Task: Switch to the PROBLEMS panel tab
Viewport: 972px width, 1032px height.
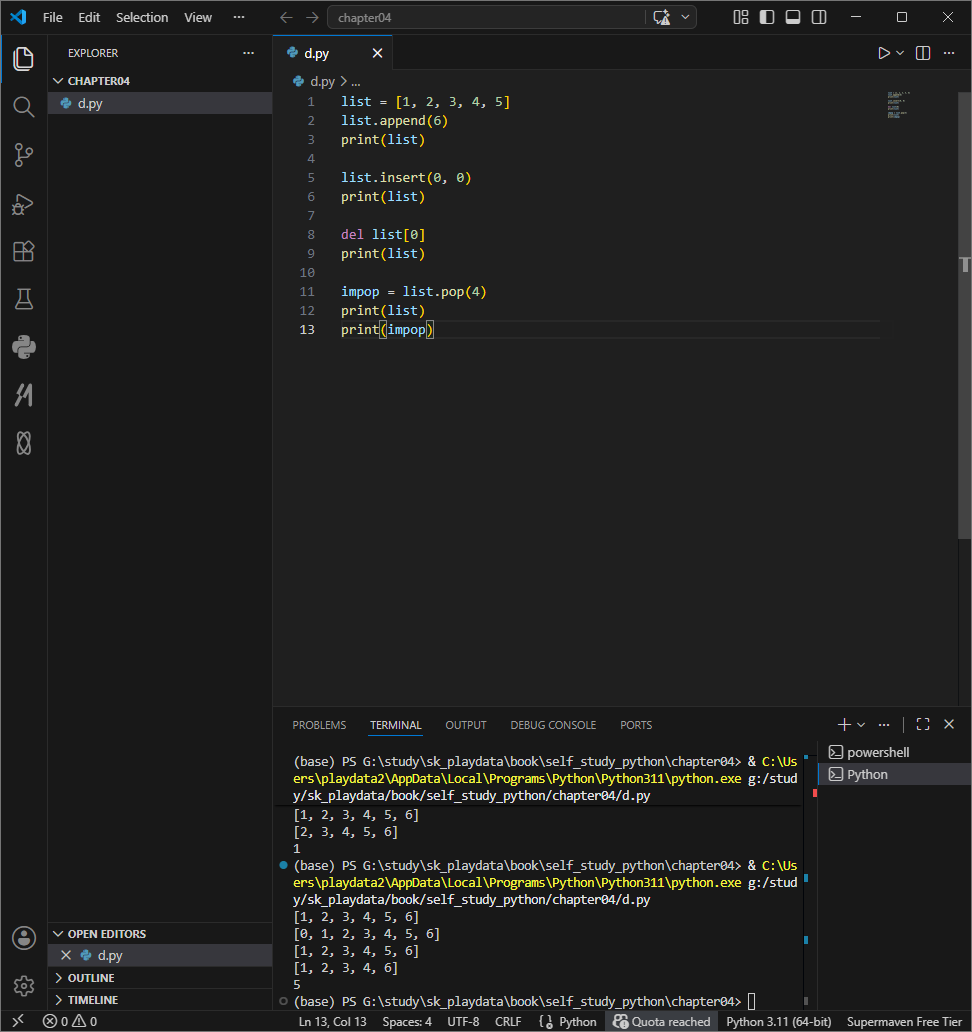Action: point(319,725)
